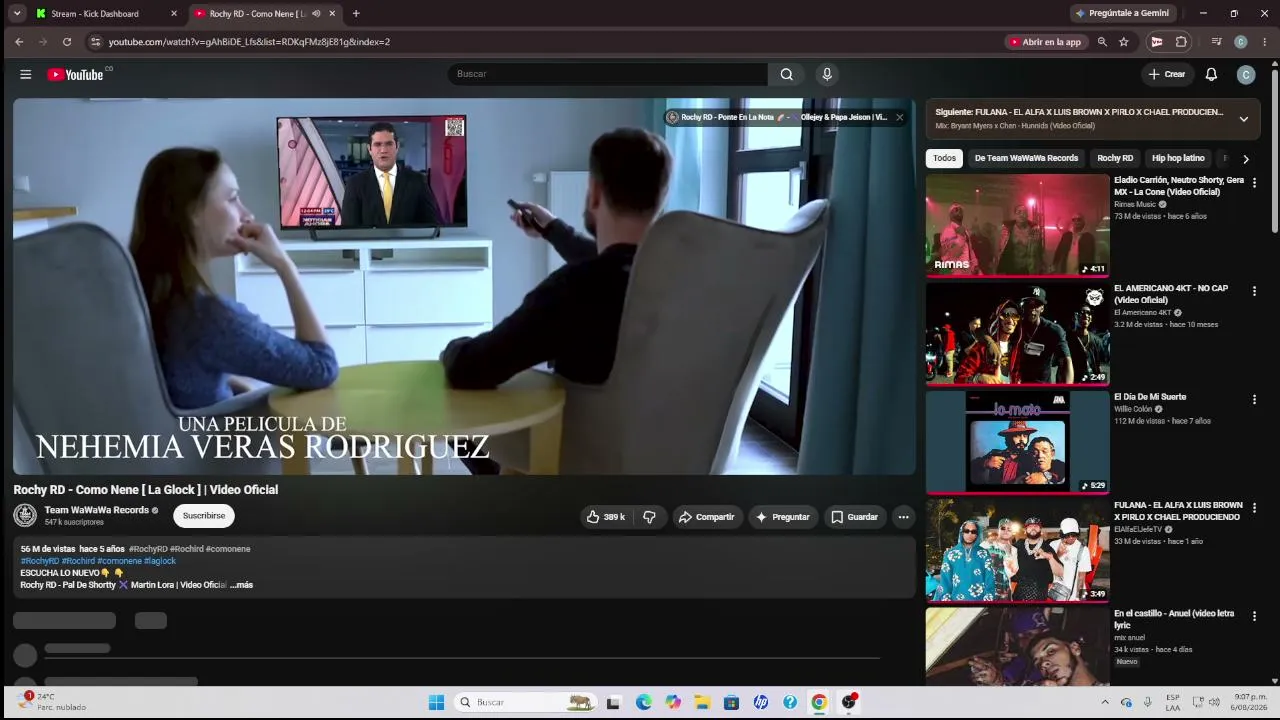Open the YouTube guide hamburger menu
The height and width of the screenshot is (720, 1280).
pyautogui.click(x=26, y=74)
